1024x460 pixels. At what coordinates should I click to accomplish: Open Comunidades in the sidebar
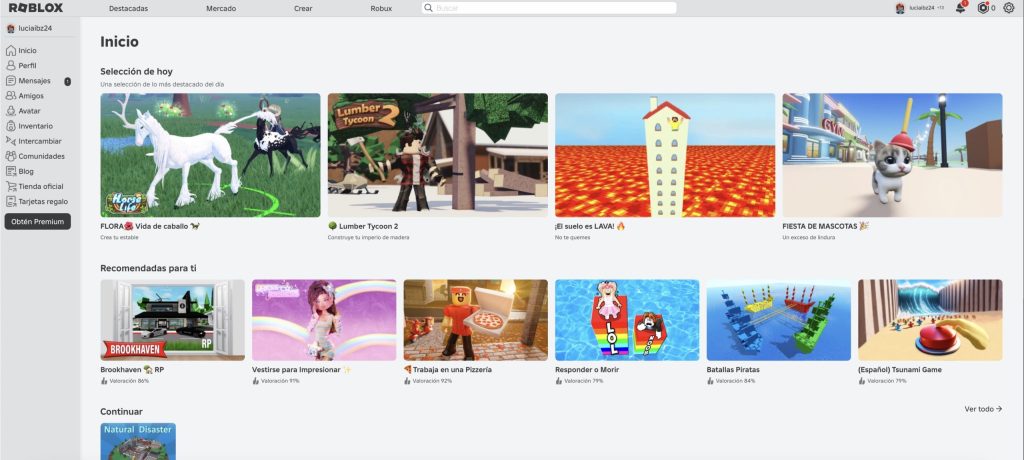coord(41,156)
